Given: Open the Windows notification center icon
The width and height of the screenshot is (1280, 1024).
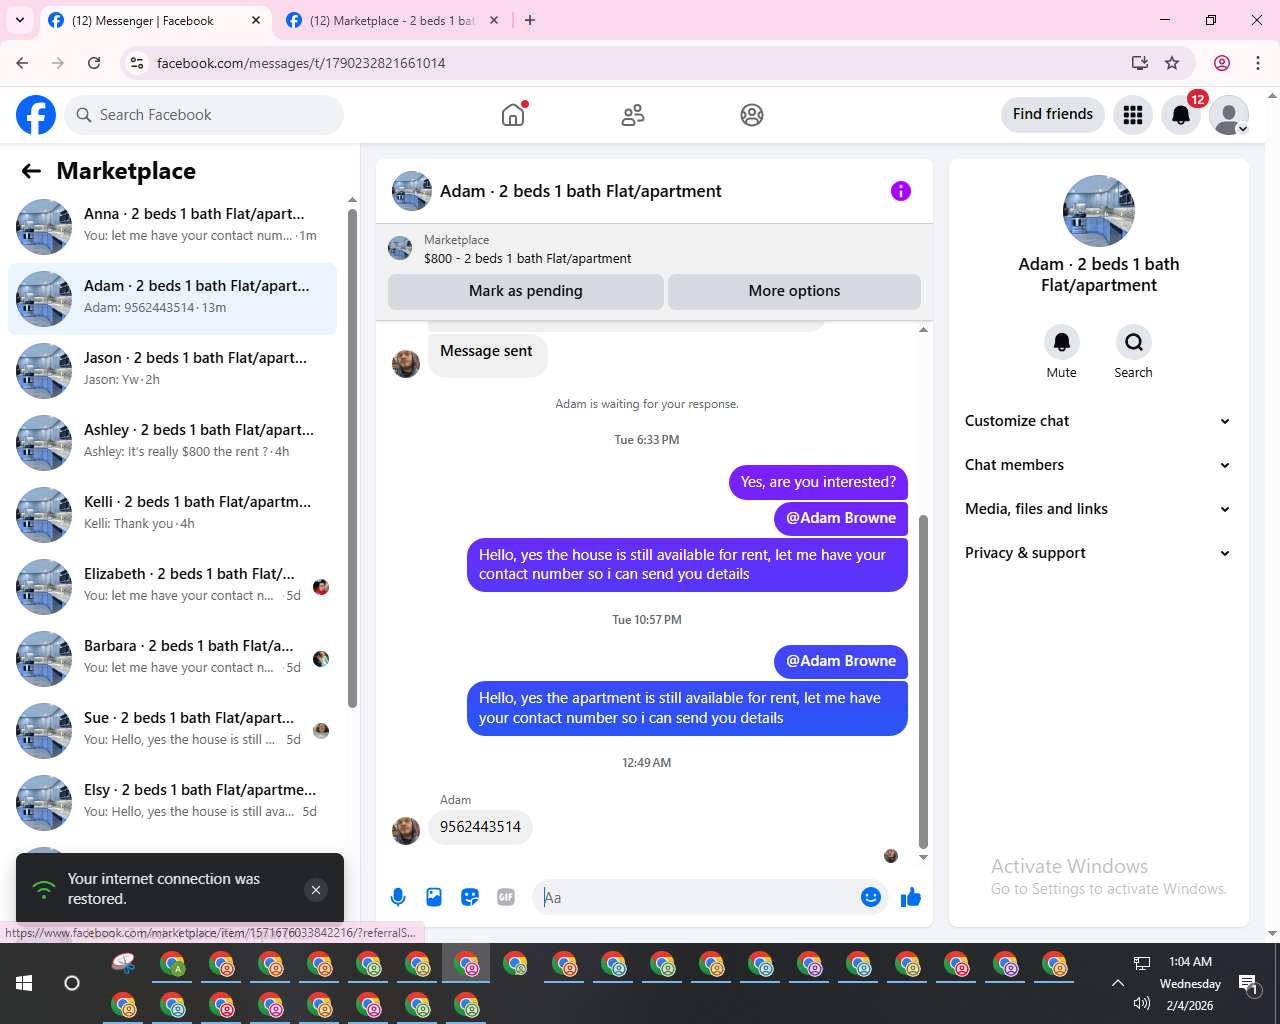Looking at the screenshot, I should (1248, 984).
